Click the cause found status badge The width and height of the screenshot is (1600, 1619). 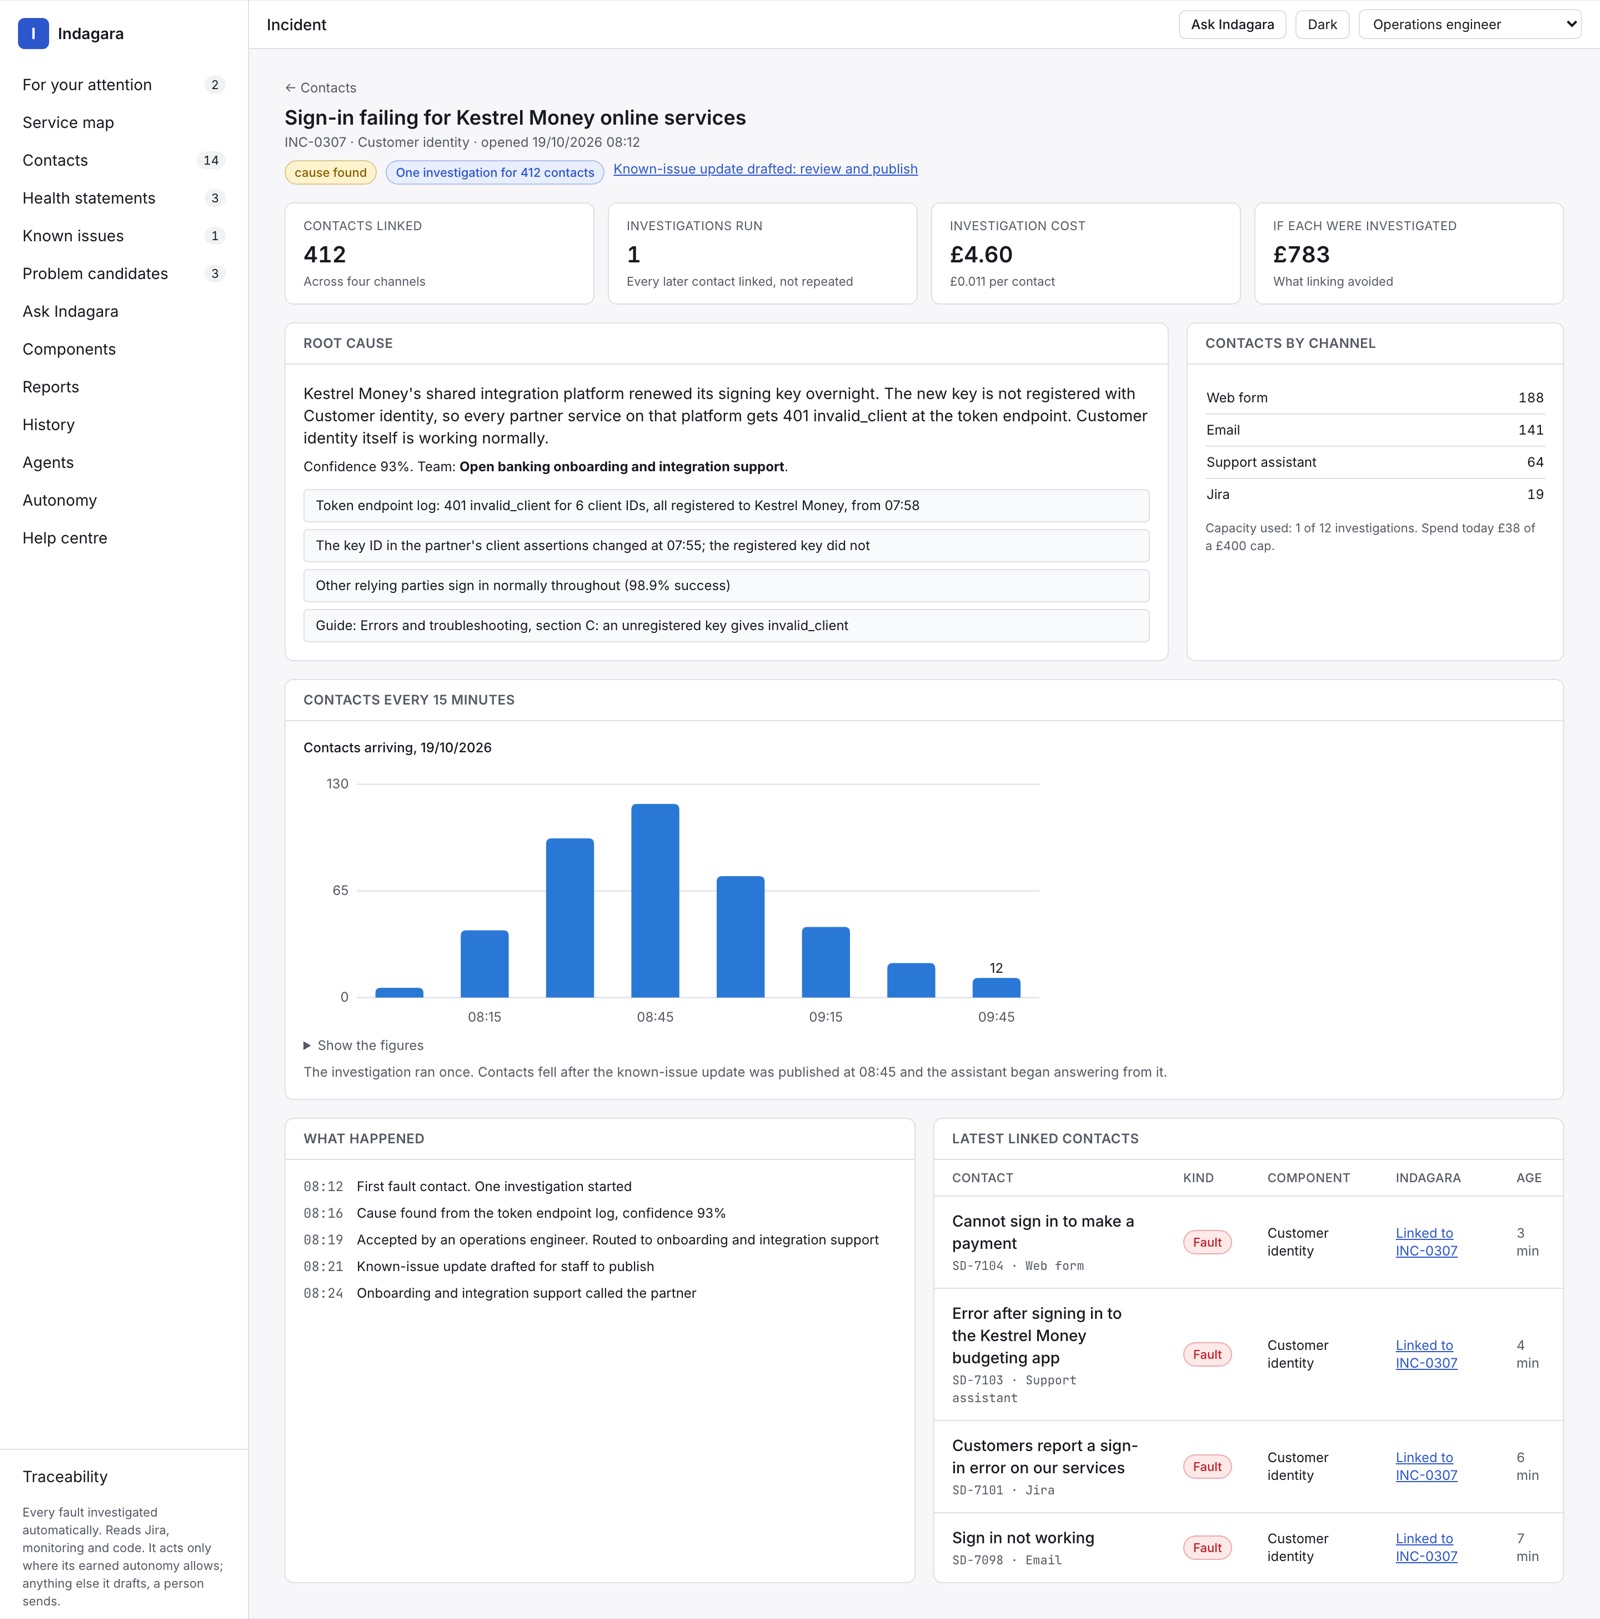tap(330, 172)
